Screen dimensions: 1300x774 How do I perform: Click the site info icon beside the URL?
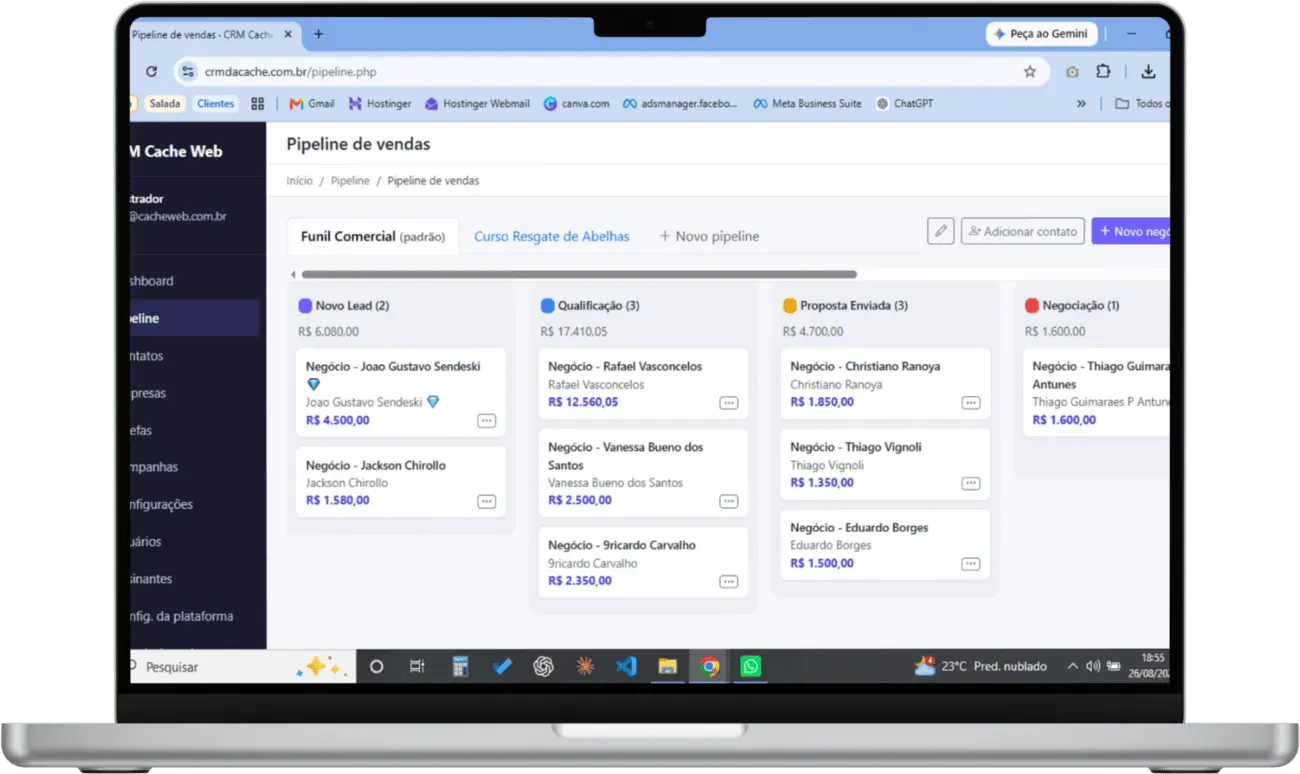186,72
